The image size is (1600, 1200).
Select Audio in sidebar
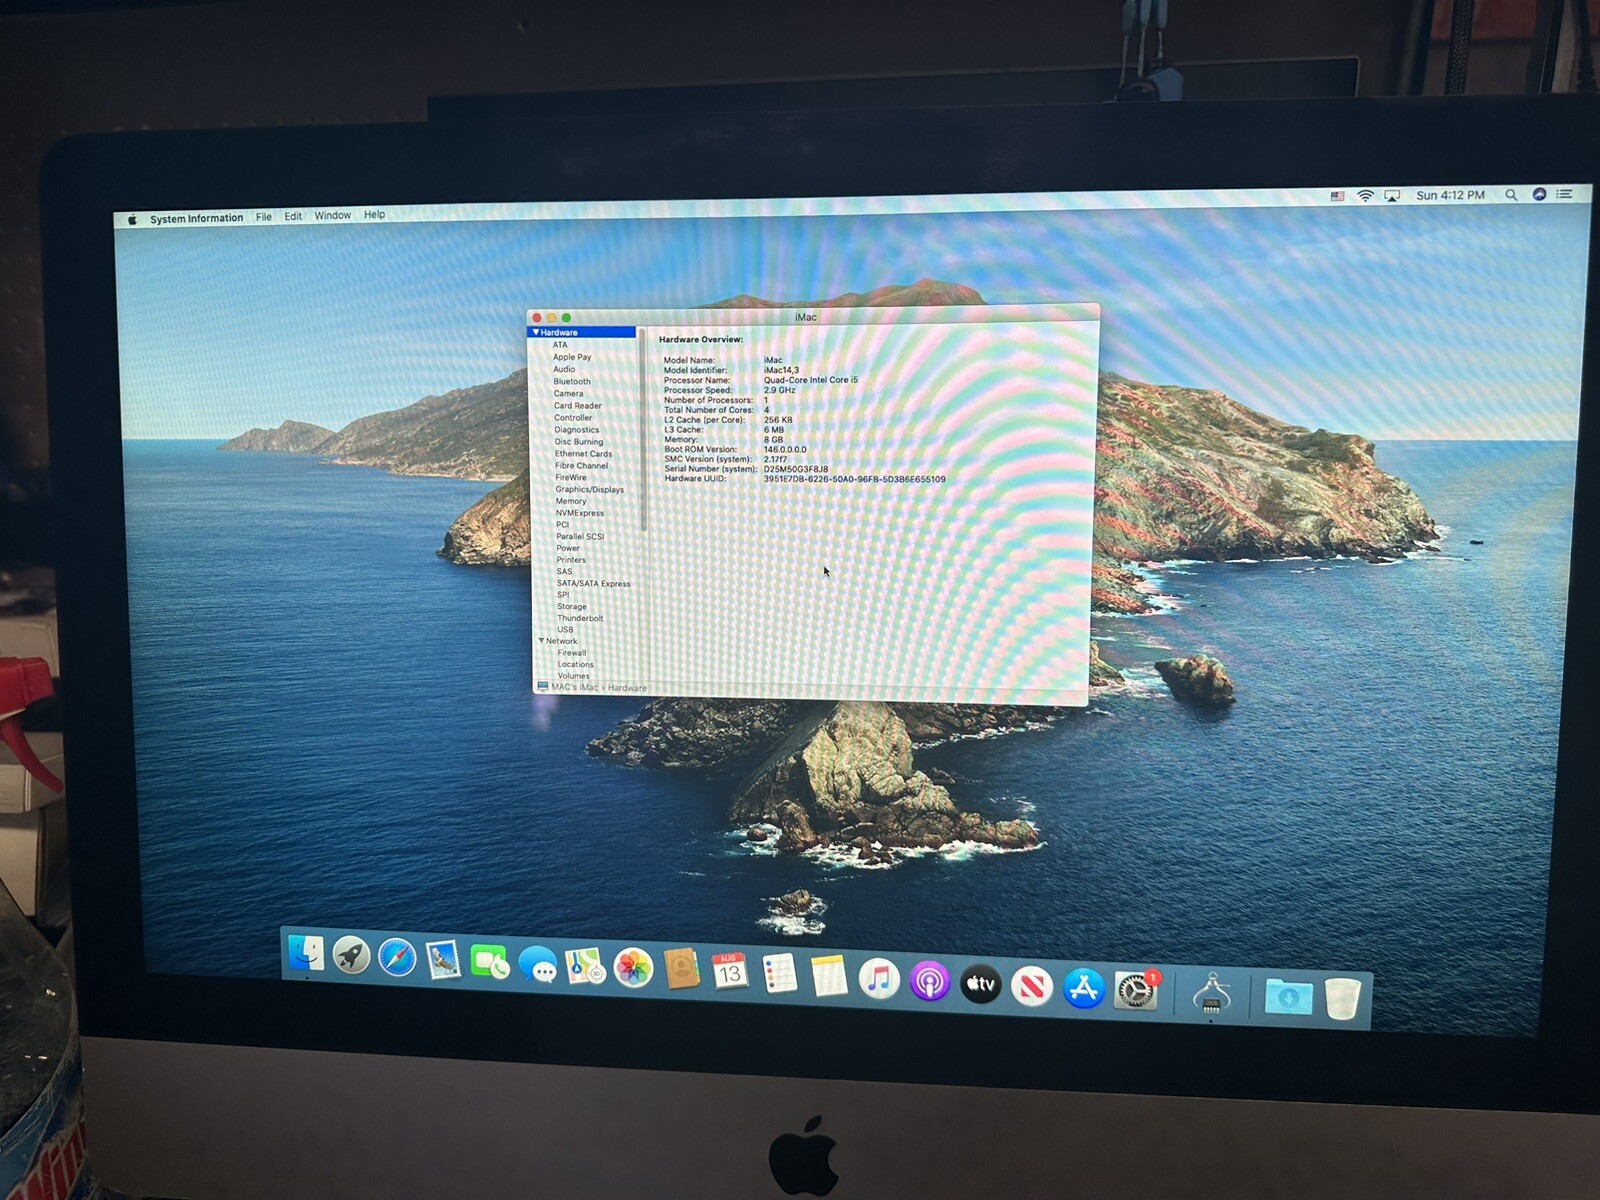pyautogui.click(x=564, y=369)
